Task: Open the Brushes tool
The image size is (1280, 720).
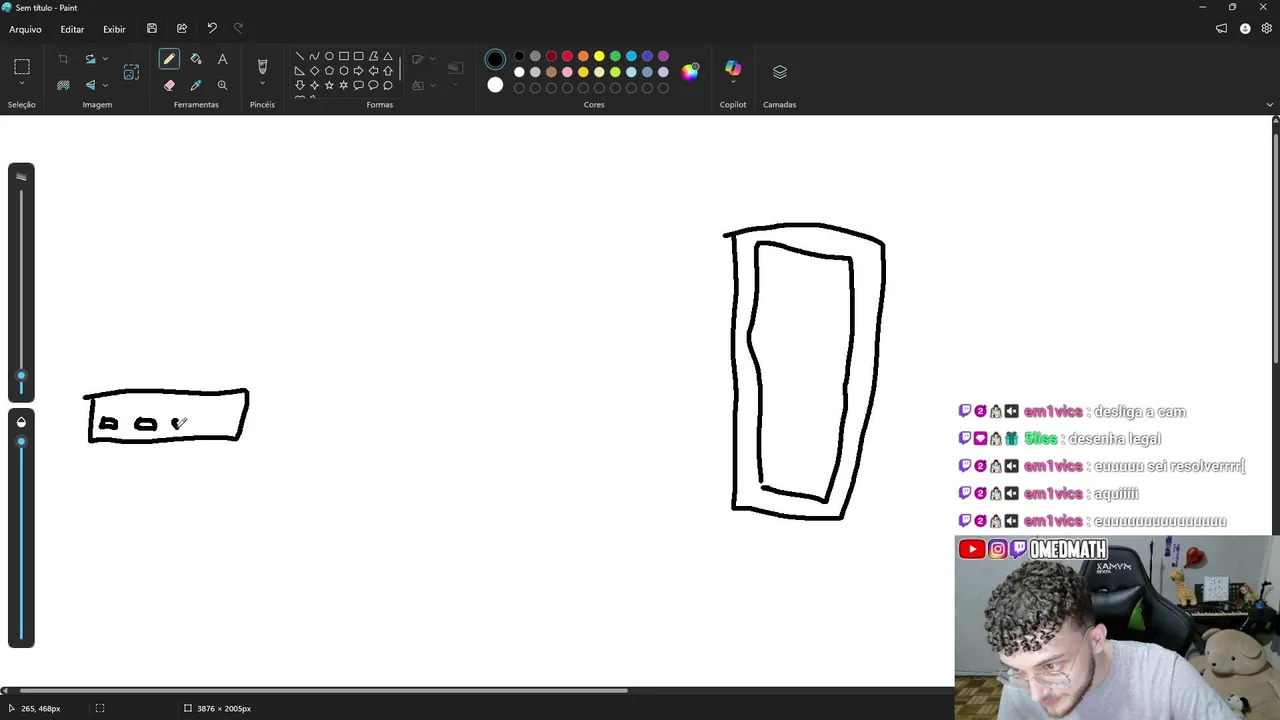Action: [x=262, y=66]
